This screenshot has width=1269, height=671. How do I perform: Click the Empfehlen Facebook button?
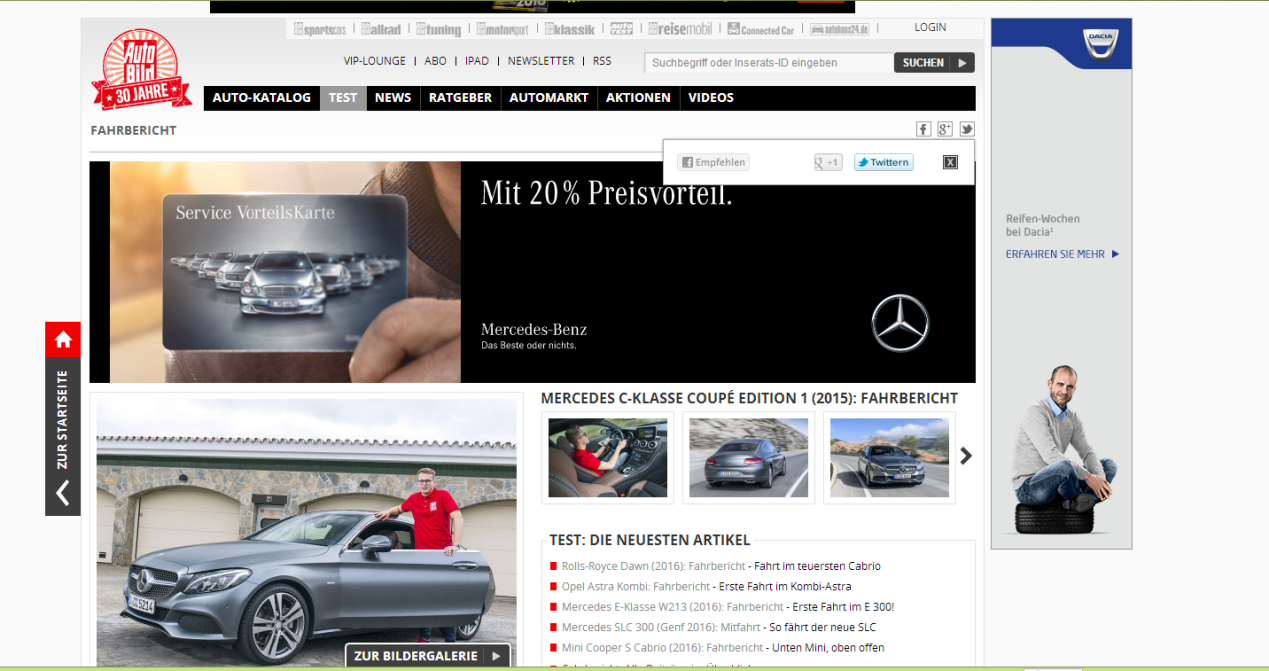713,162
